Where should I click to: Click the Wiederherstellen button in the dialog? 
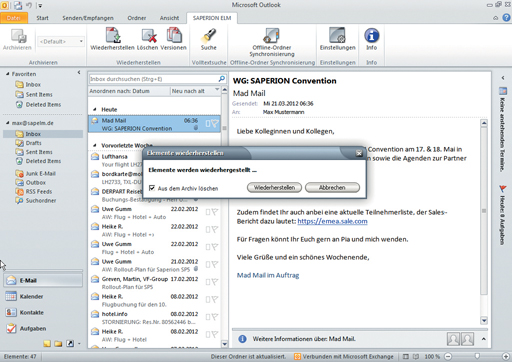[274, 188]
